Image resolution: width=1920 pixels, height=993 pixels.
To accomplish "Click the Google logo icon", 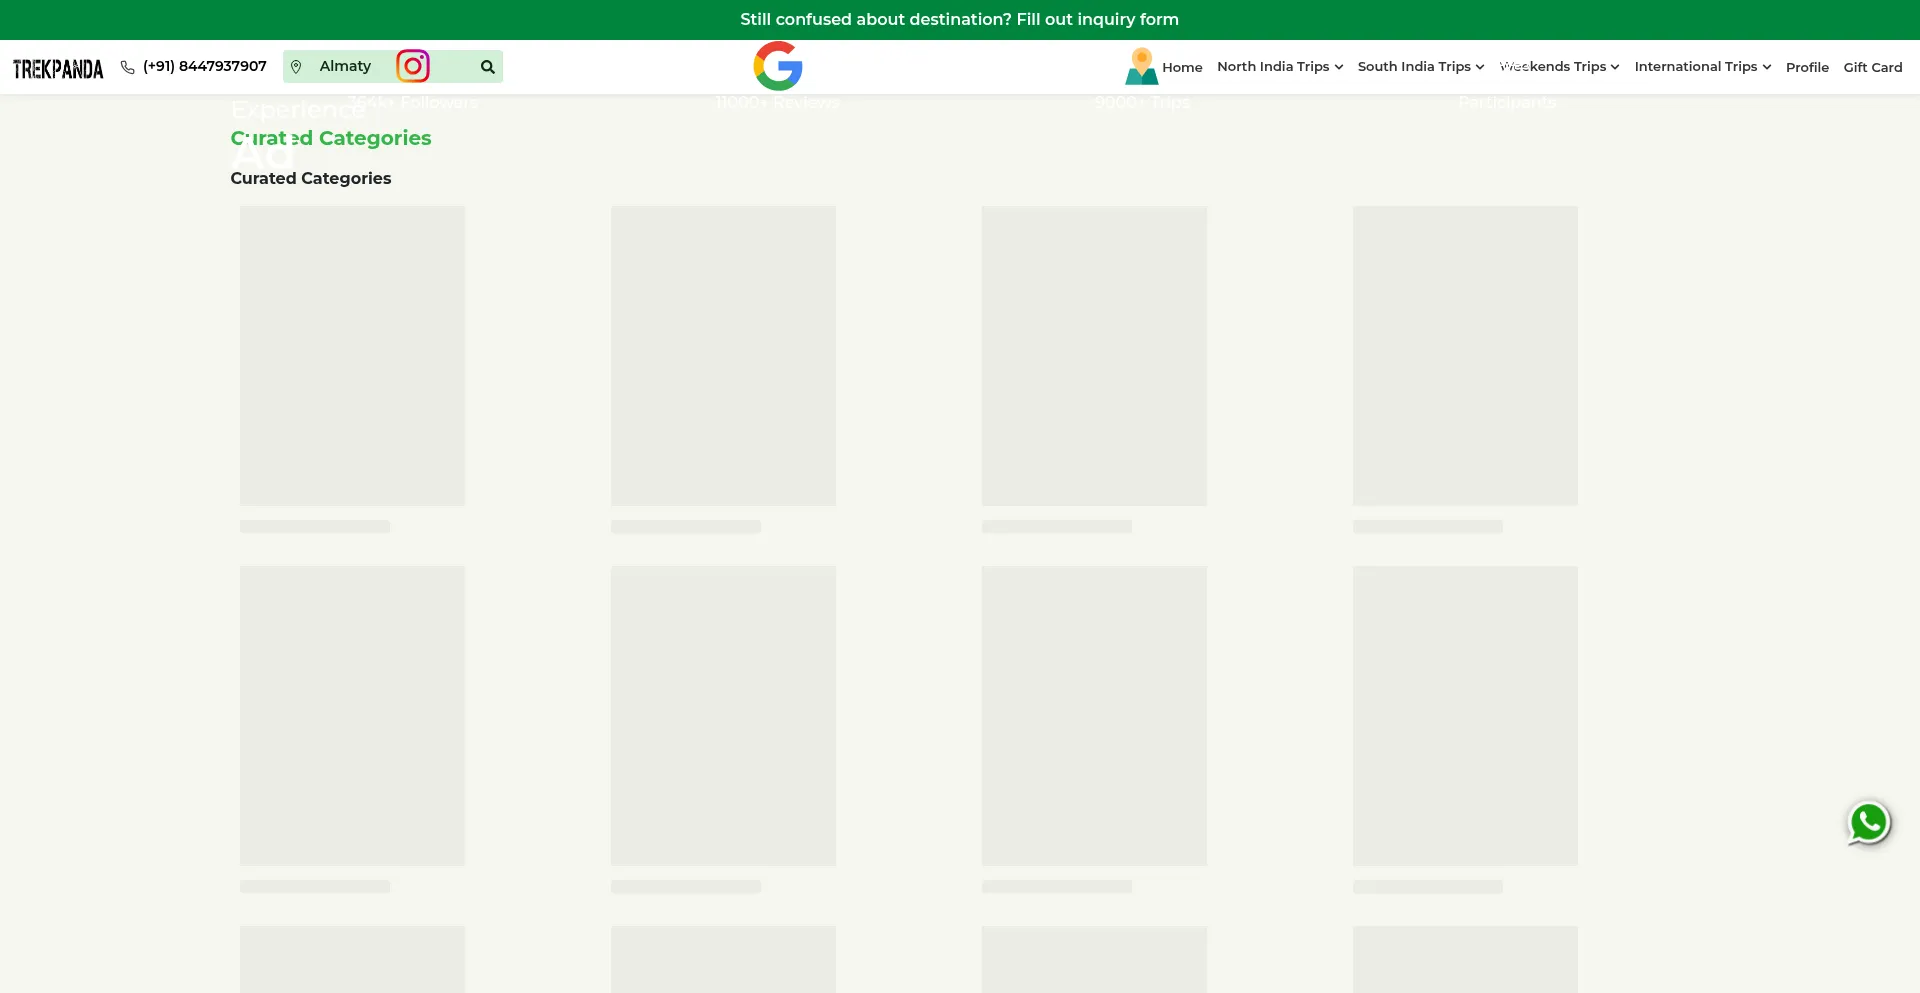I will (778, 66).
